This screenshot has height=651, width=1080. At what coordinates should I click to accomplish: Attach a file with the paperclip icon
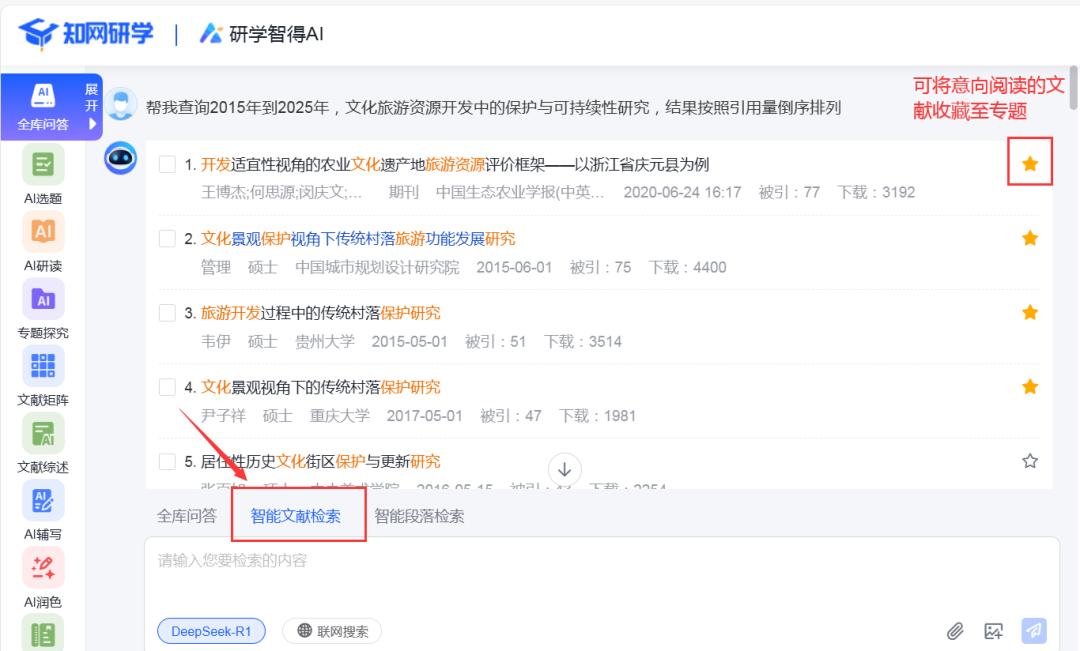[955, 630]
